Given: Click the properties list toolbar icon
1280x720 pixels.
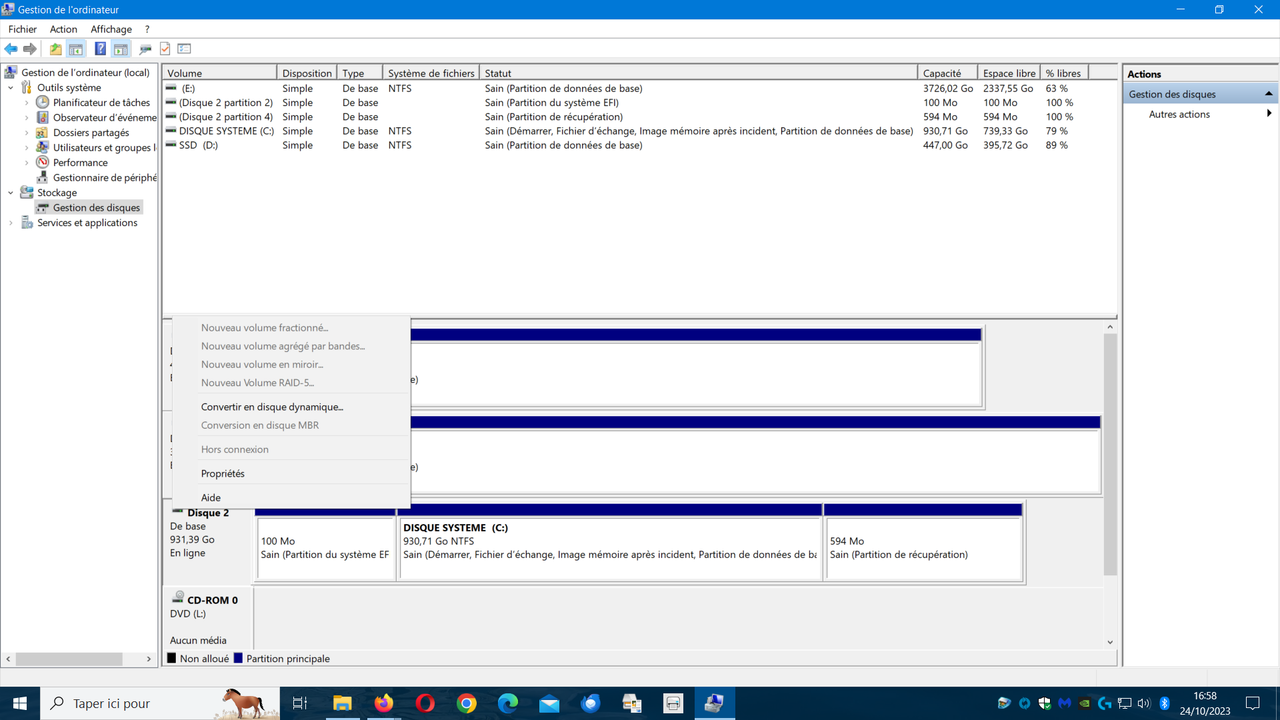Looking at the screenshot, I should pyautogui.click(x=184, y=48).
